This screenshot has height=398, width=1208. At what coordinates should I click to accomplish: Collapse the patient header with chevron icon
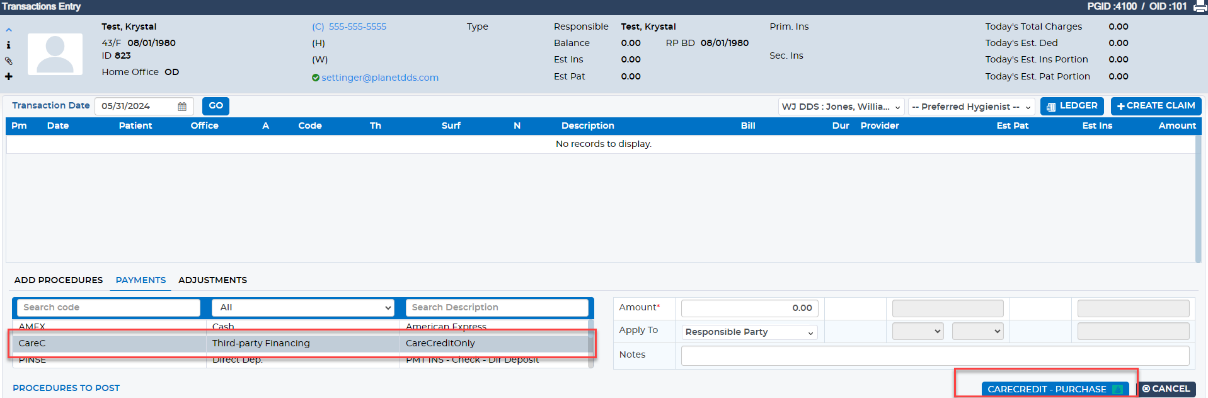pyautogui.click(x=9, y=29)
